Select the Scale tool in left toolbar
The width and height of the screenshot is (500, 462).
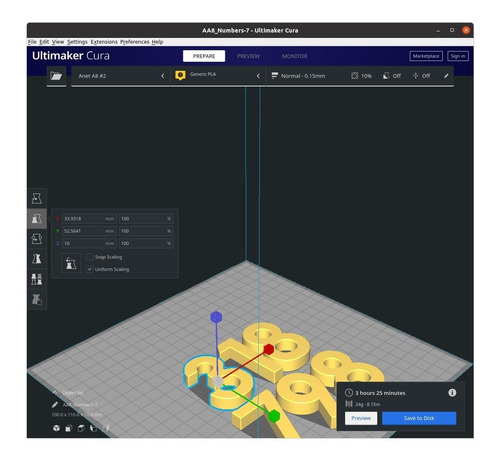point(37,219)
